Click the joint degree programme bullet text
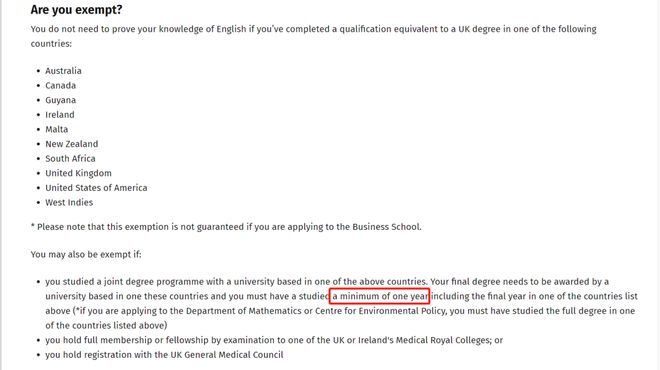Screen dimensions: 660x370 pyautogui.click(x=341, y=303)
